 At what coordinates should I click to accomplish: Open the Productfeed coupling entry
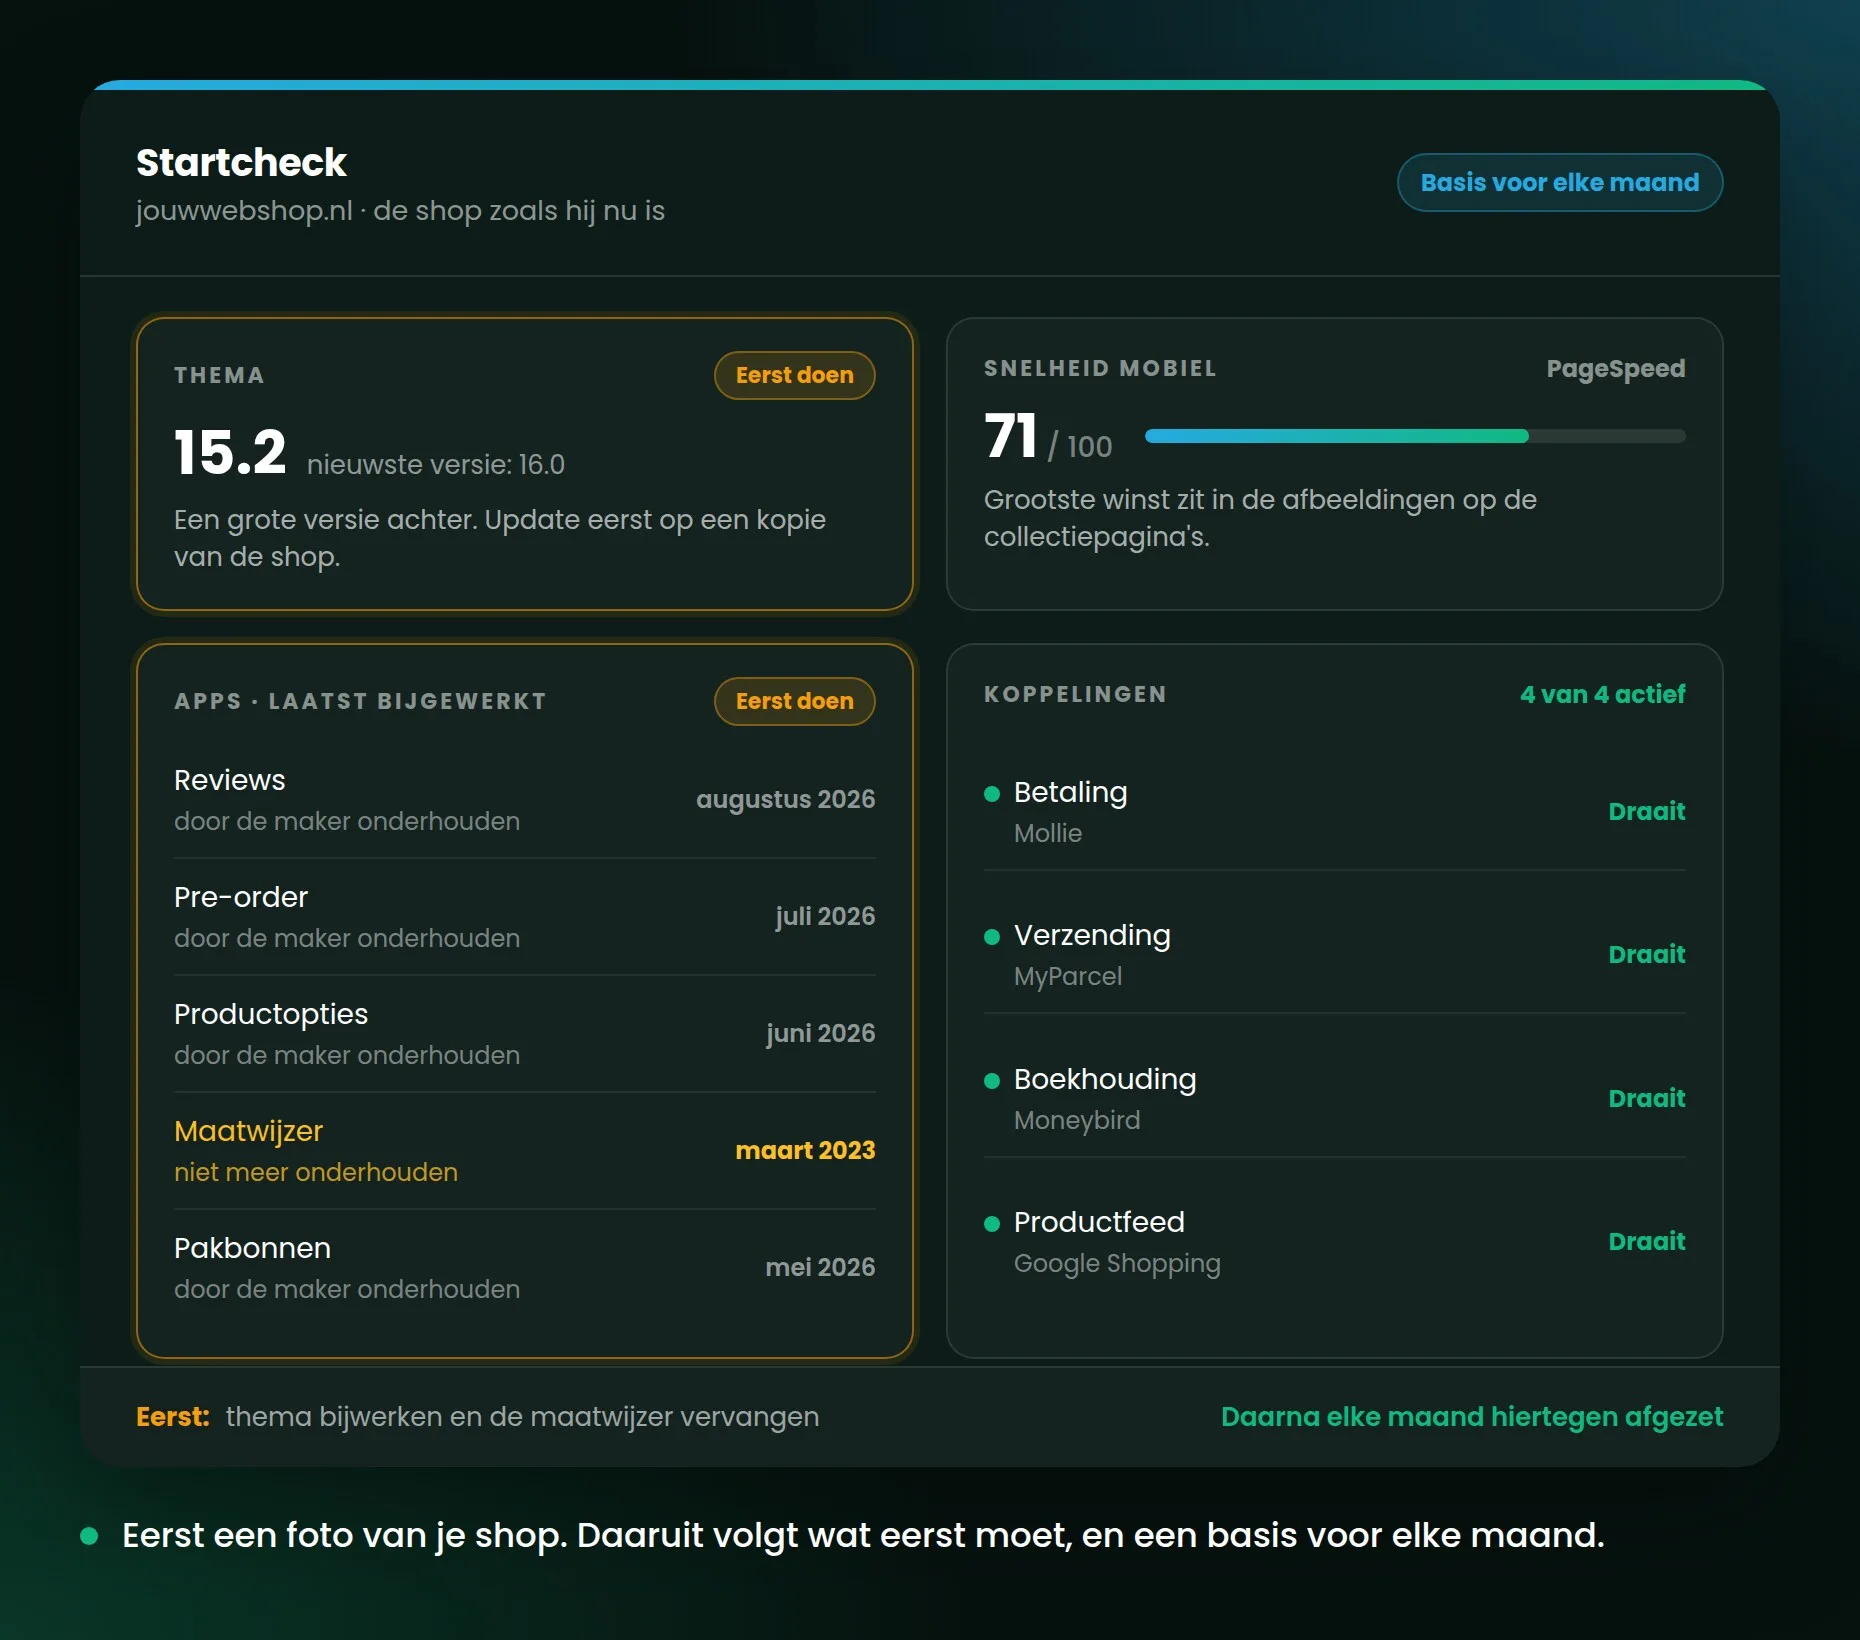tap(1335, 1242)
